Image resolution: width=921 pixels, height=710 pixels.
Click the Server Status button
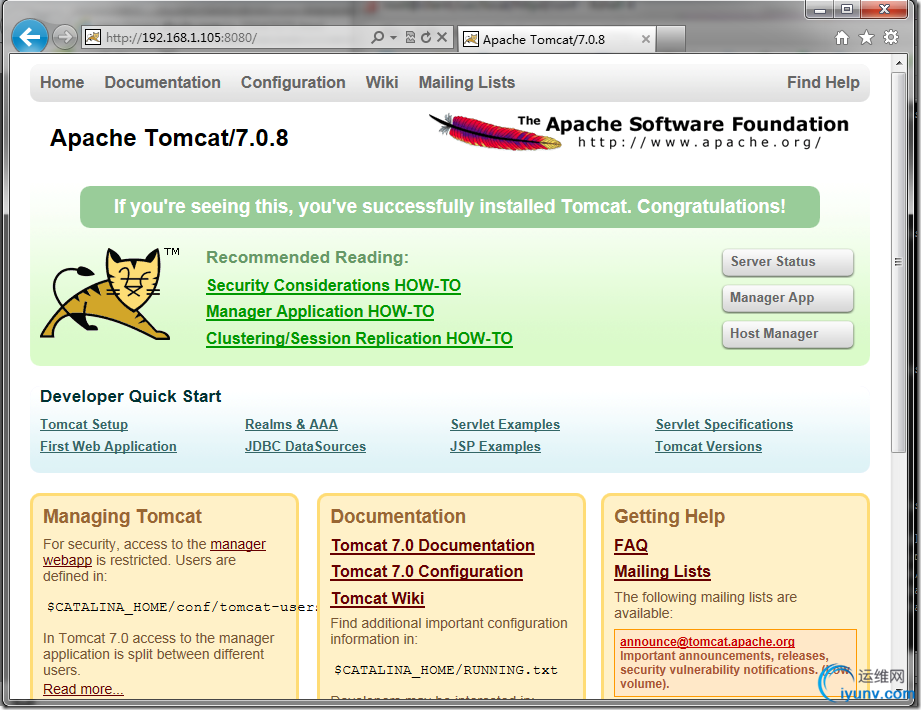pyautogui.click(x=788, y=262)
